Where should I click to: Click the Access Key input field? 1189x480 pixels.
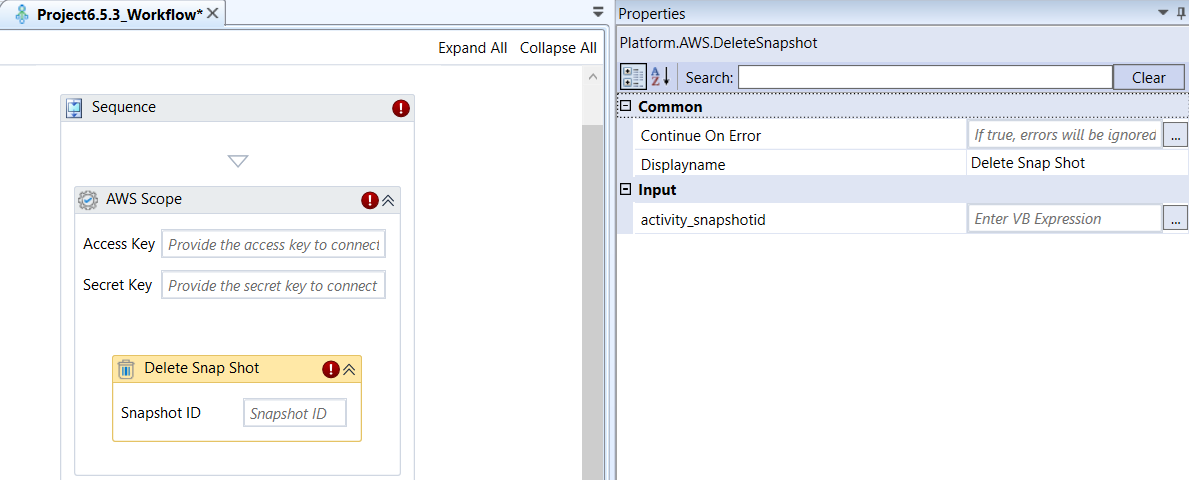pyautogui.click(x=274, y=245)
